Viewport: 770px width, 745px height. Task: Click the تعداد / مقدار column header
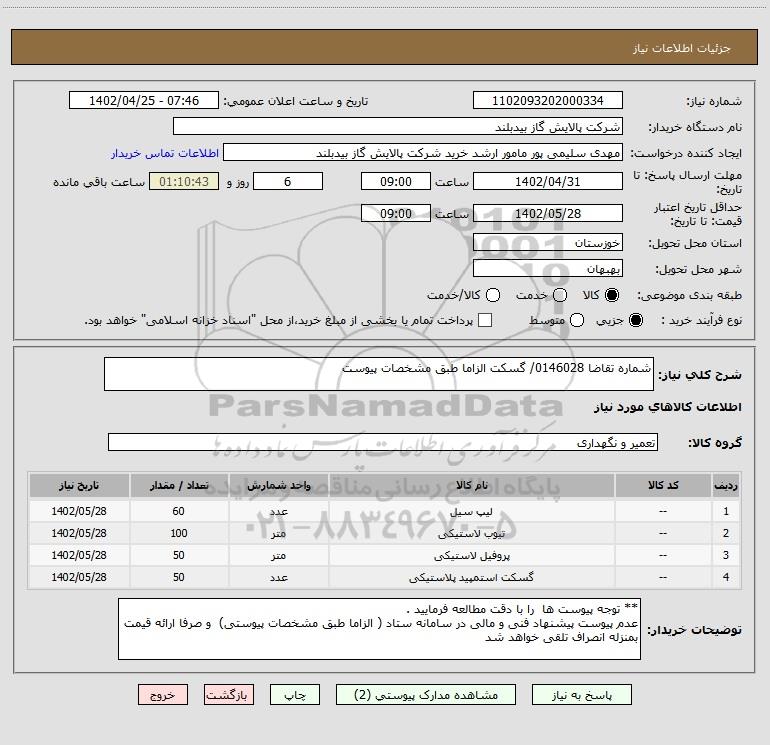[179, 485]
